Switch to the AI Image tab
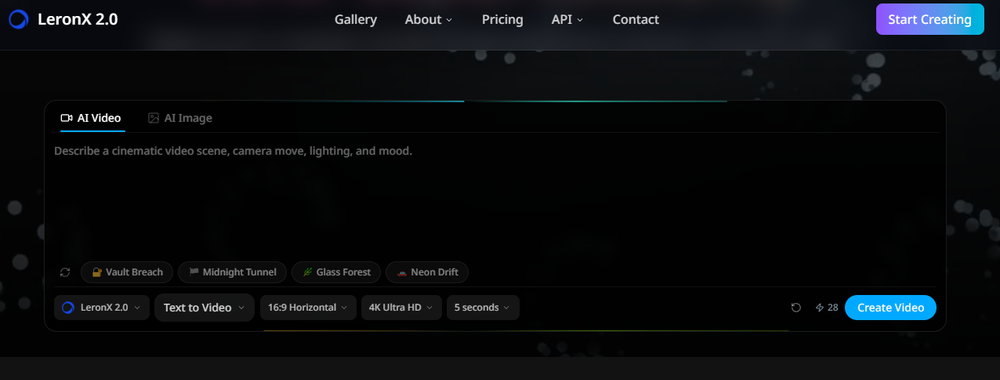This screenshot has width=1000, height=380. (180, 118)
